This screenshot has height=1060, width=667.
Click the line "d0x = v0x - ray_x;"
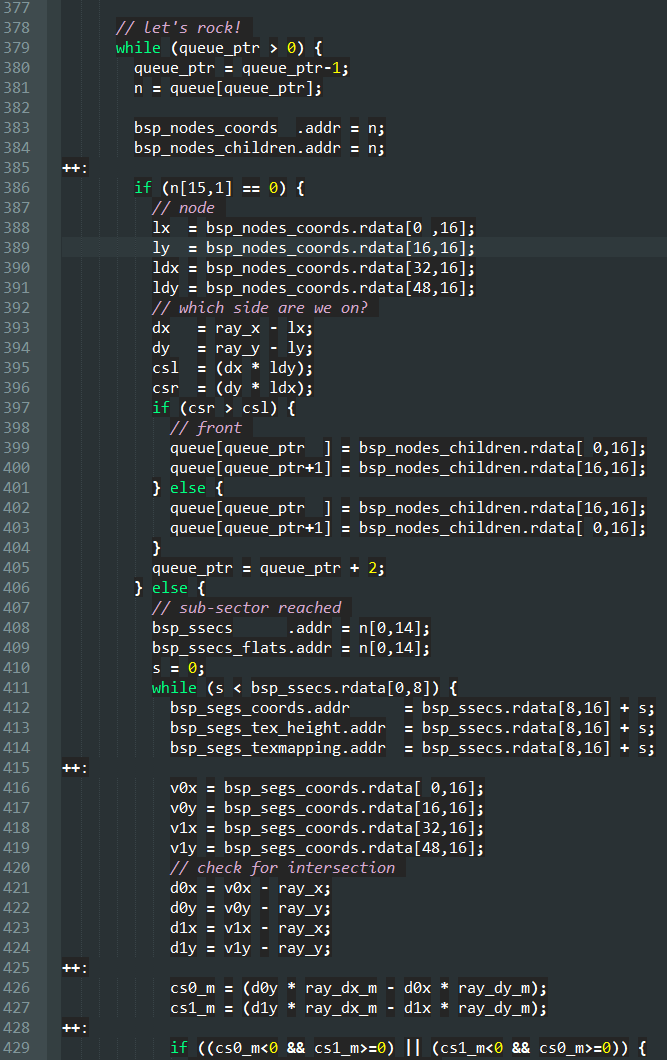point(251,888)
